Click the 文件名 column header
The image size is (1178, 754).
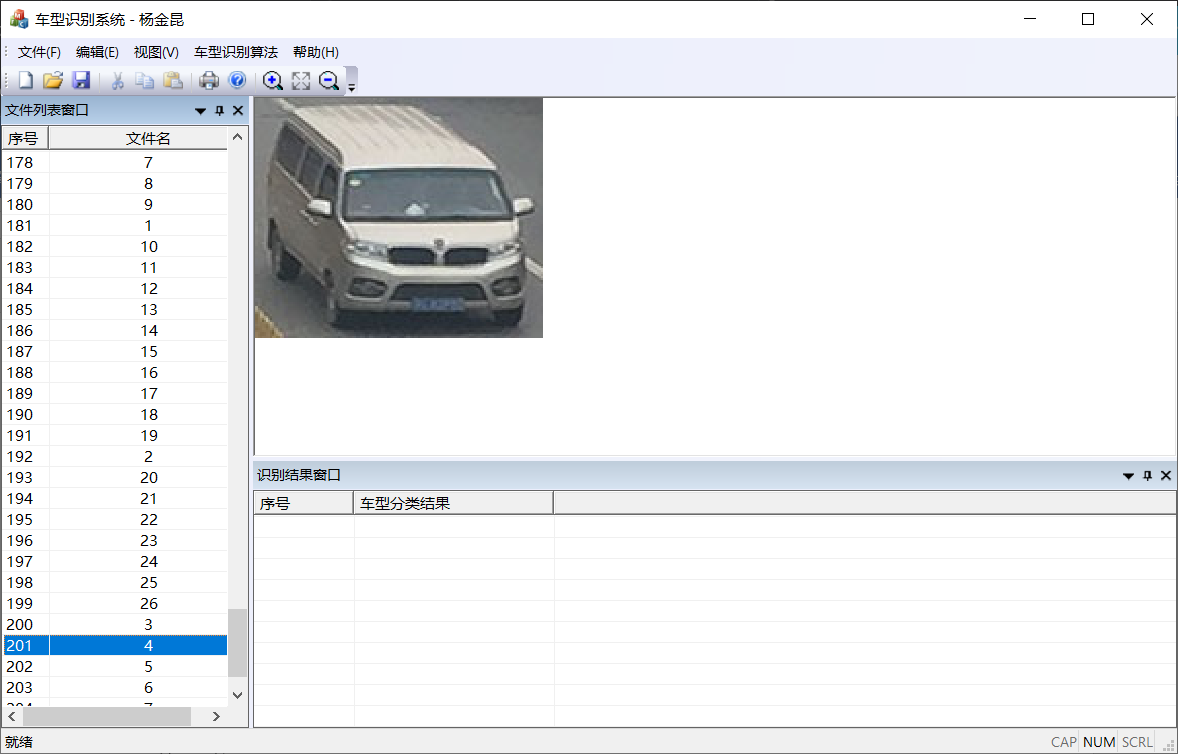148,138
